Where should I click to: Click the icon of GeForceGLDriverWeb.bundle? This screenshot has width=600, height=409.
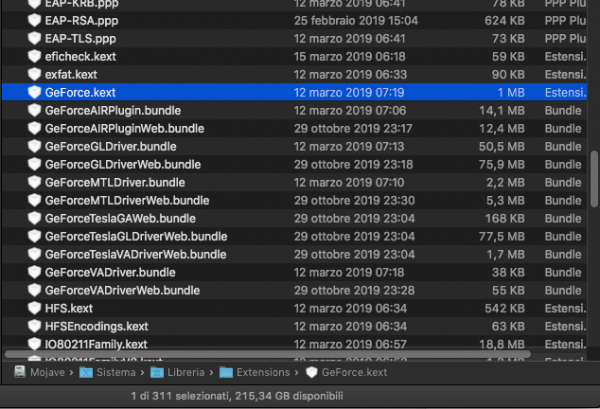(x=34, y=164)
